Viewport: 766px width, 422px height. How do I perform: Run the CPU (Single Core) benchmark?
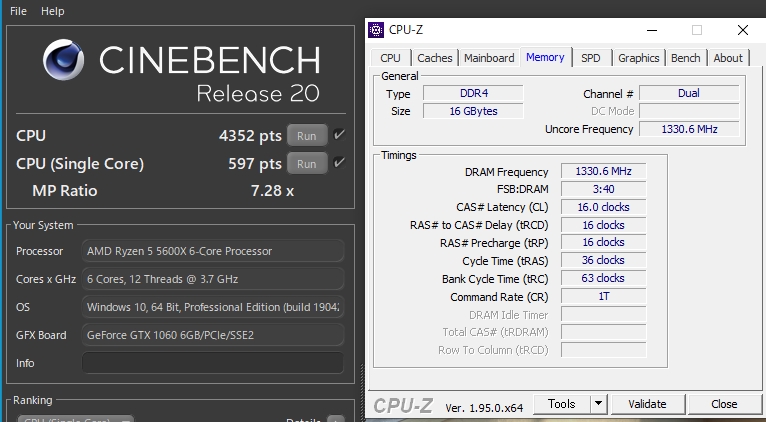pyautogui.click(x=307, y=164)
